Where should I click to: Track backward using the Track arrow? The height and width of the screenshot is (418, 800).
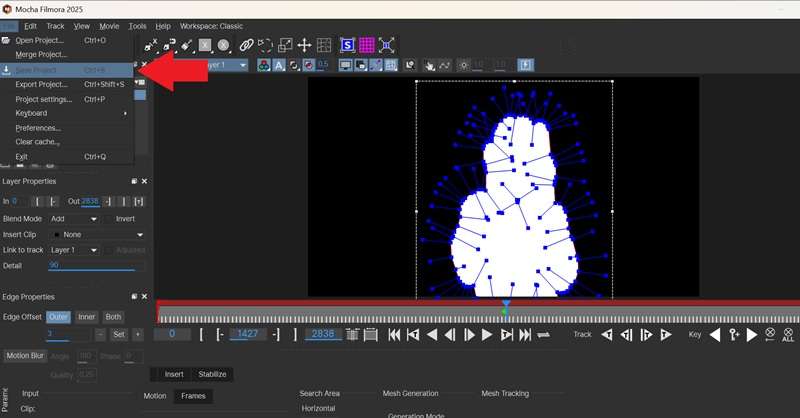click(607, 335)
